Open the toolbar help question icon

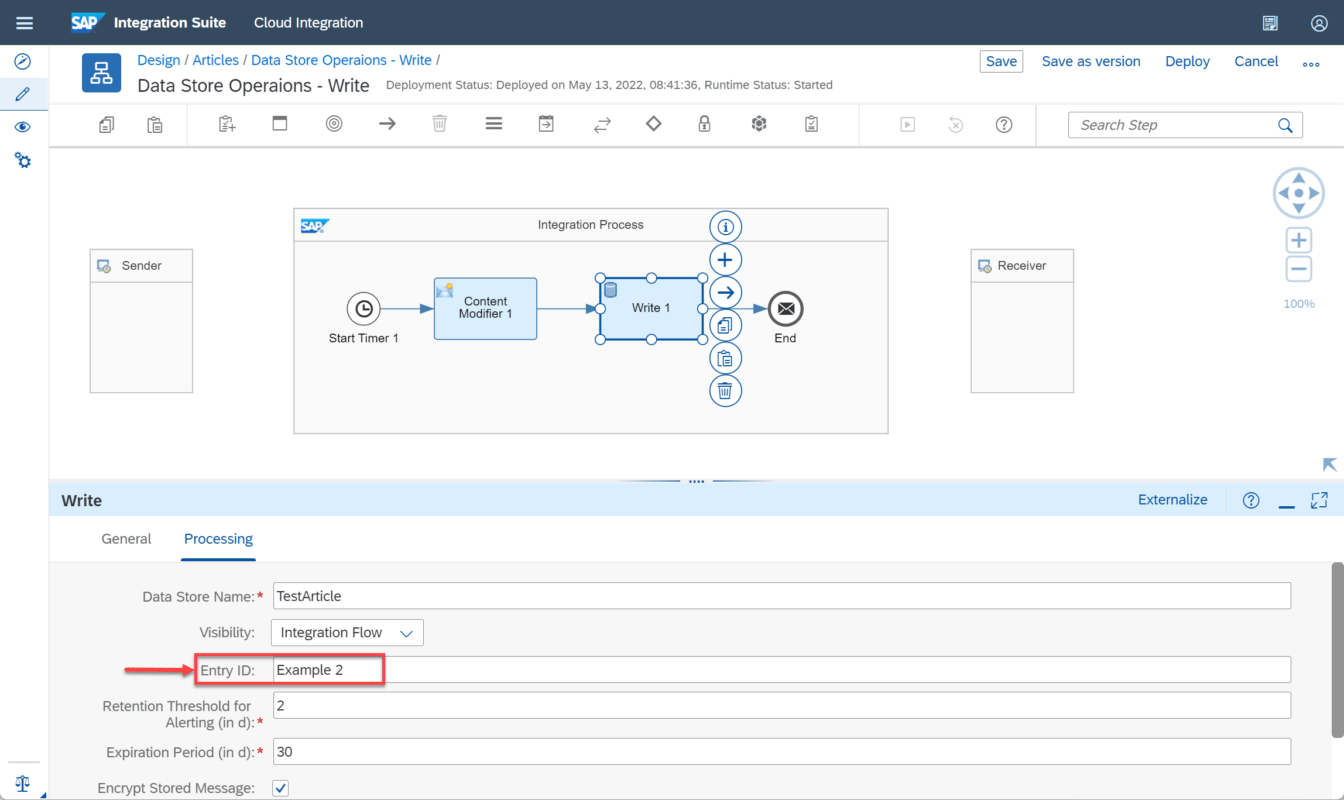1004,125
